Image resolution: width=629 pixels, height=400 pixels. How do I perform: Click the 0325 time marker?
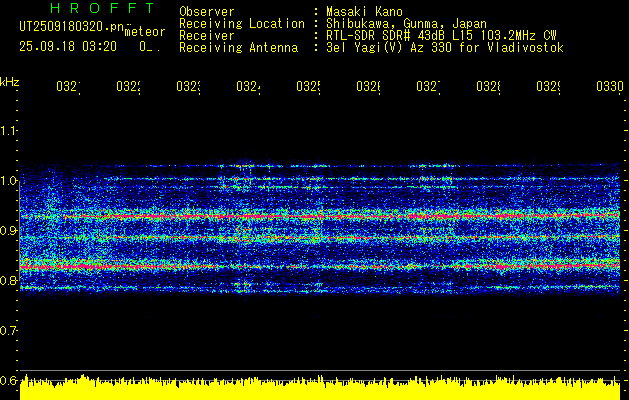[308, 86]
